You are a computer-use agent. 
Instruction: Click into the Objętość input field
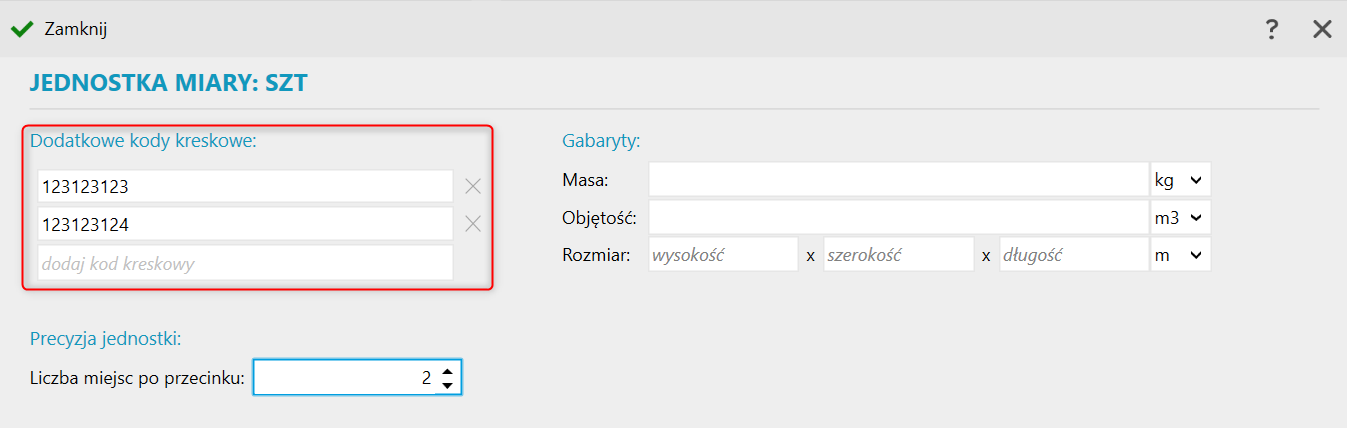click(898, 217)
